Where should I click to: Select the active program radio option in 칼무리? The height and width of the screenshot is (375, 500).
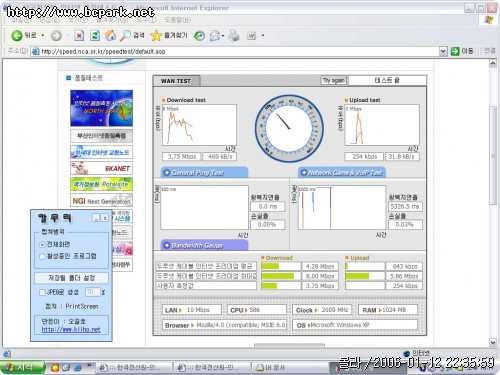click(42, 256)
